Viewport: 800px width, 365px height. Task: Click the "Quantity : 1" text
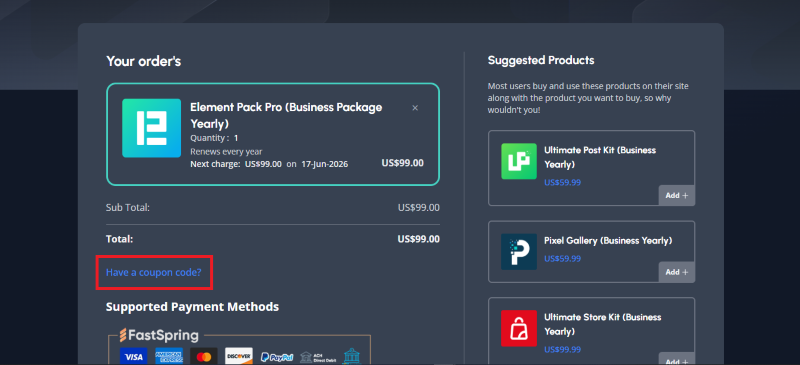[214, 138]
